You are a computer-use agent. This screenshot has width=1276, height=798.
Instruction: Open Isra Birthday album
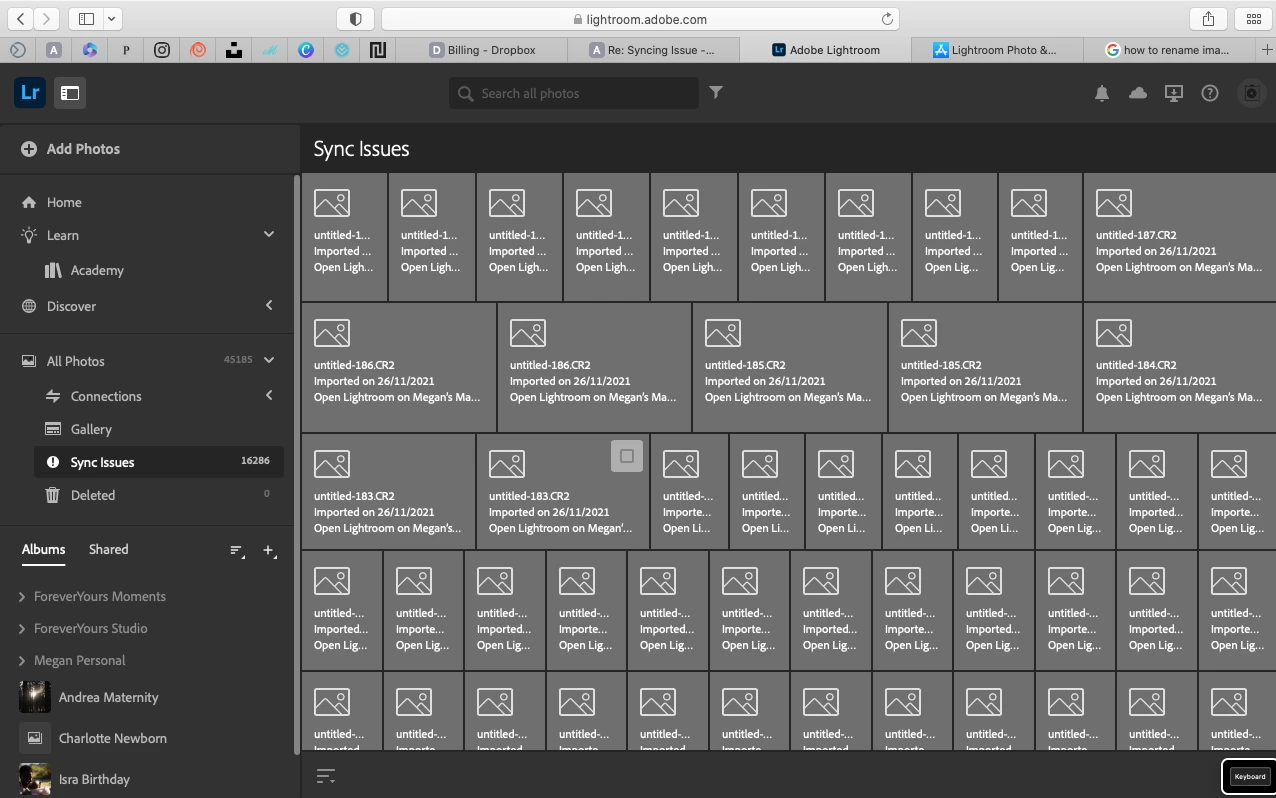click(x=94, y=779)
